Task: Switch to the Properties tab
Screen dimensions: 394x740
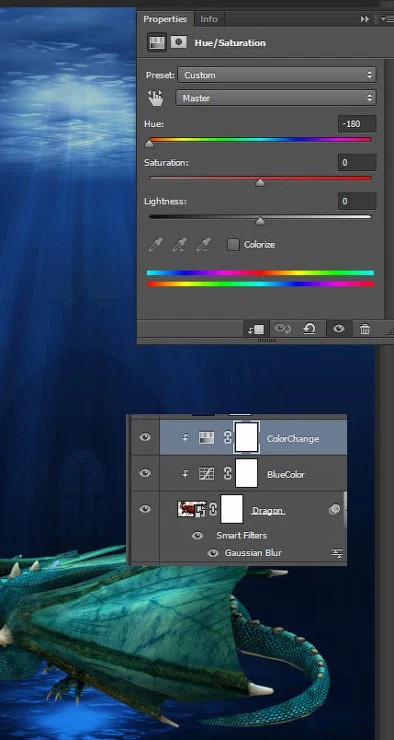Action: pyautogui.click(x=165, y=19)
